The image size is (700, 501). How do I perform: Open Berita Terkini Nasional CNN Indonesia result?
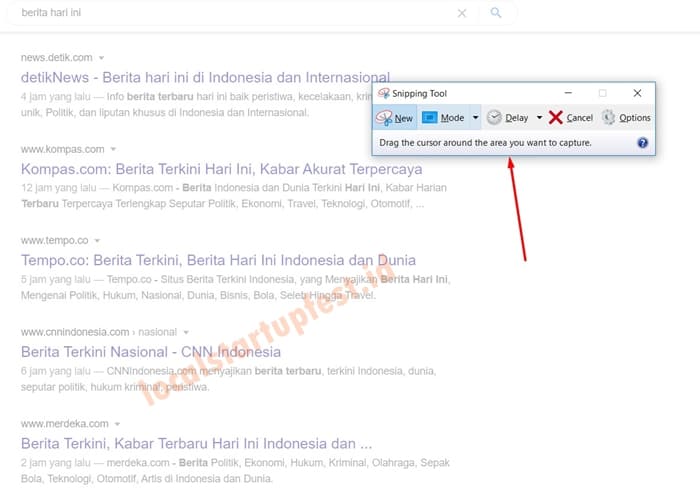click(151, 352)
